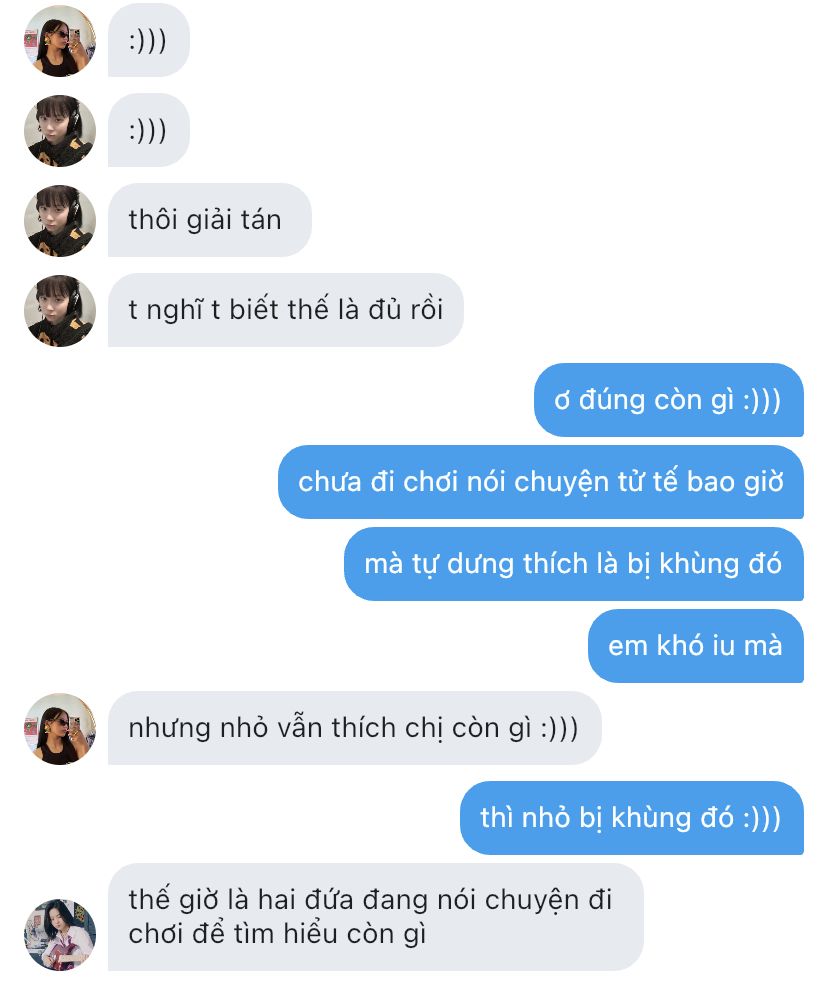The width and height of the screenshot is (828, 981).
Task: Click the words 'giải tán' in gray bubble
Action: pos(234,221)
